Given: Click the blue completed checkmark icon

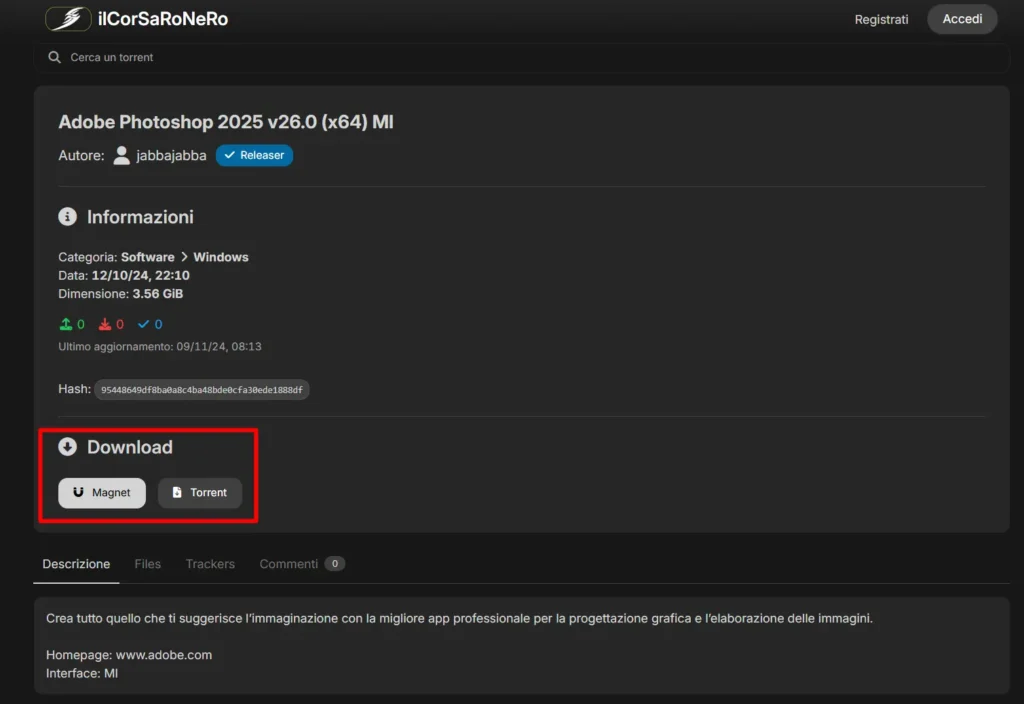Looking at the screenshot, I should (x=143, y=324).
